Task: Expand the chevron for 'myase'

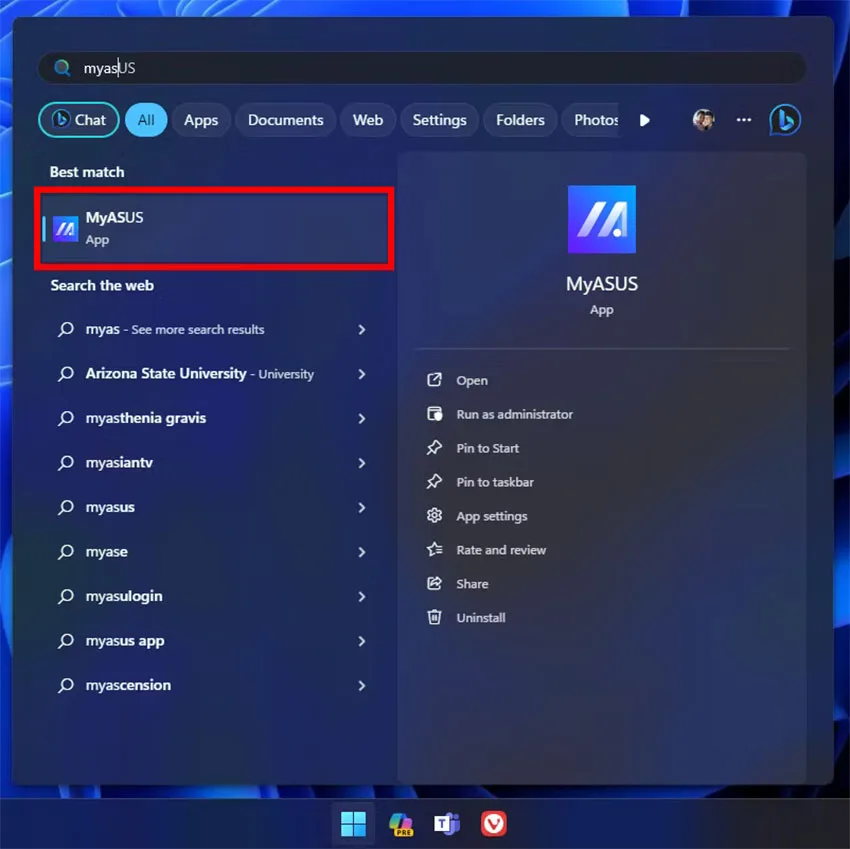Action: pos(362,552)
